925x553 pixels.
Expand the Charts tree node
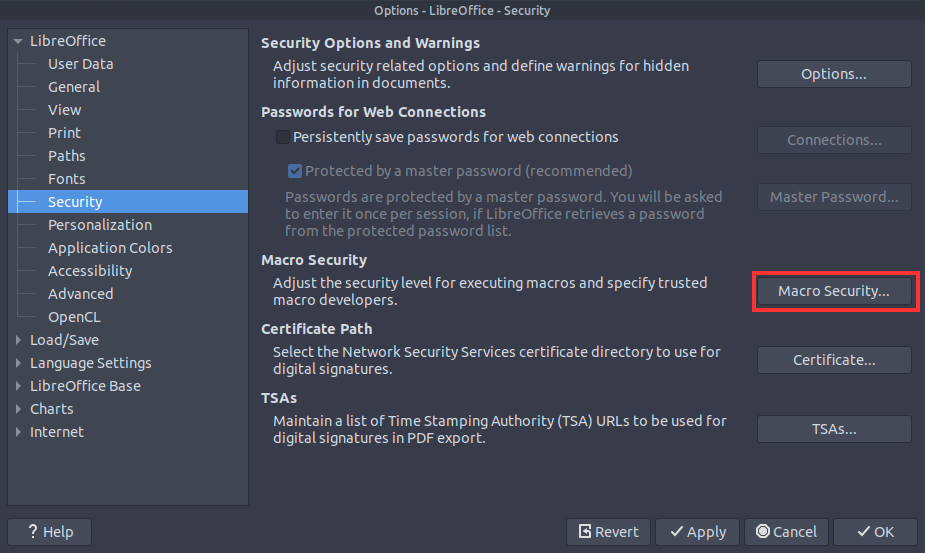tap(18, 409)
